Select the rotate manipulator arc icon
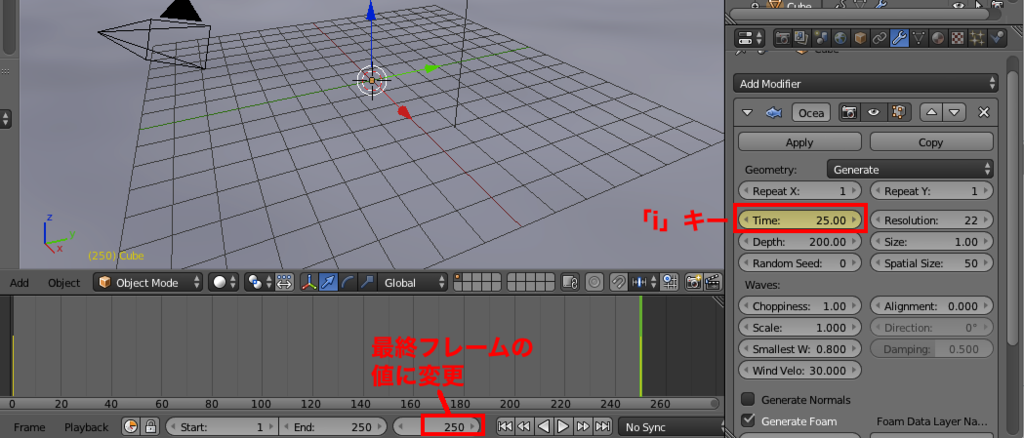 [x=347, y=283]
